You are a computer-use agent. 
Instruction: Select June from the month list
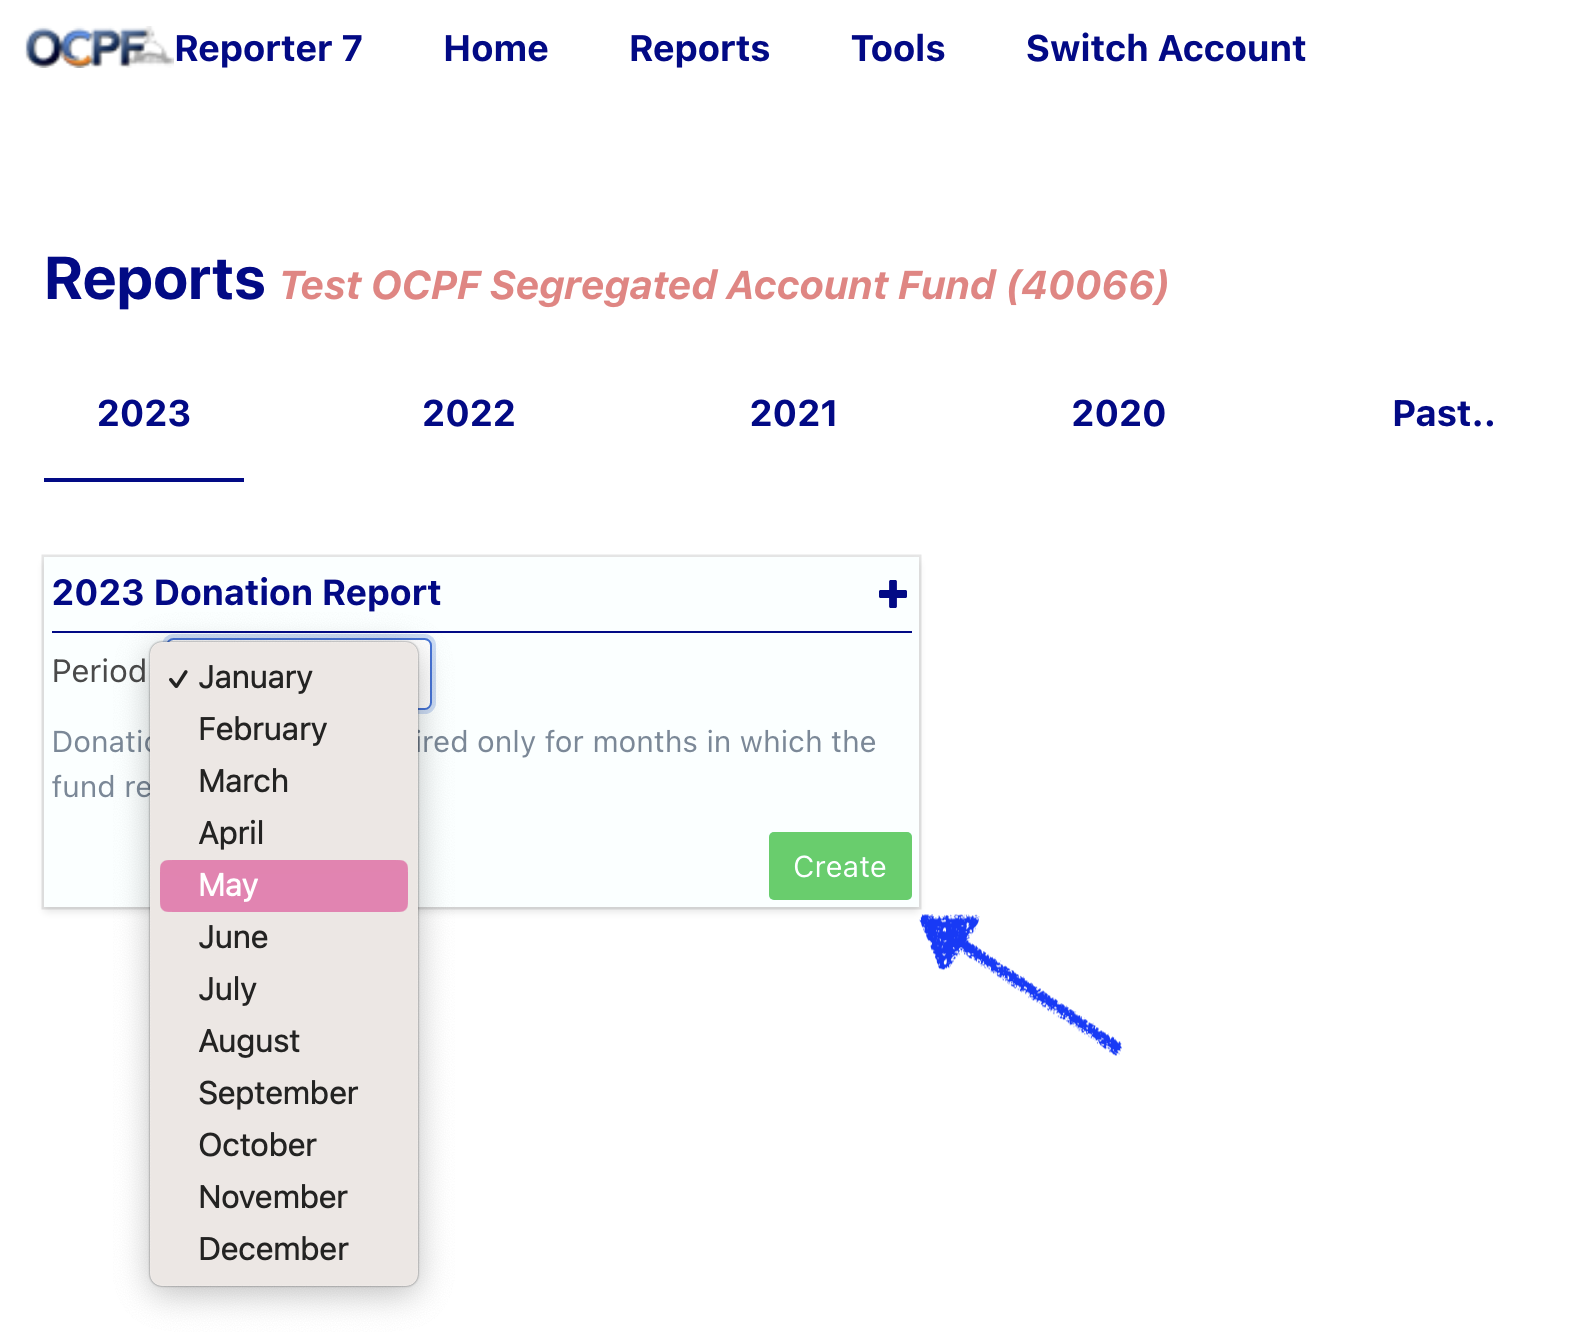233,937
